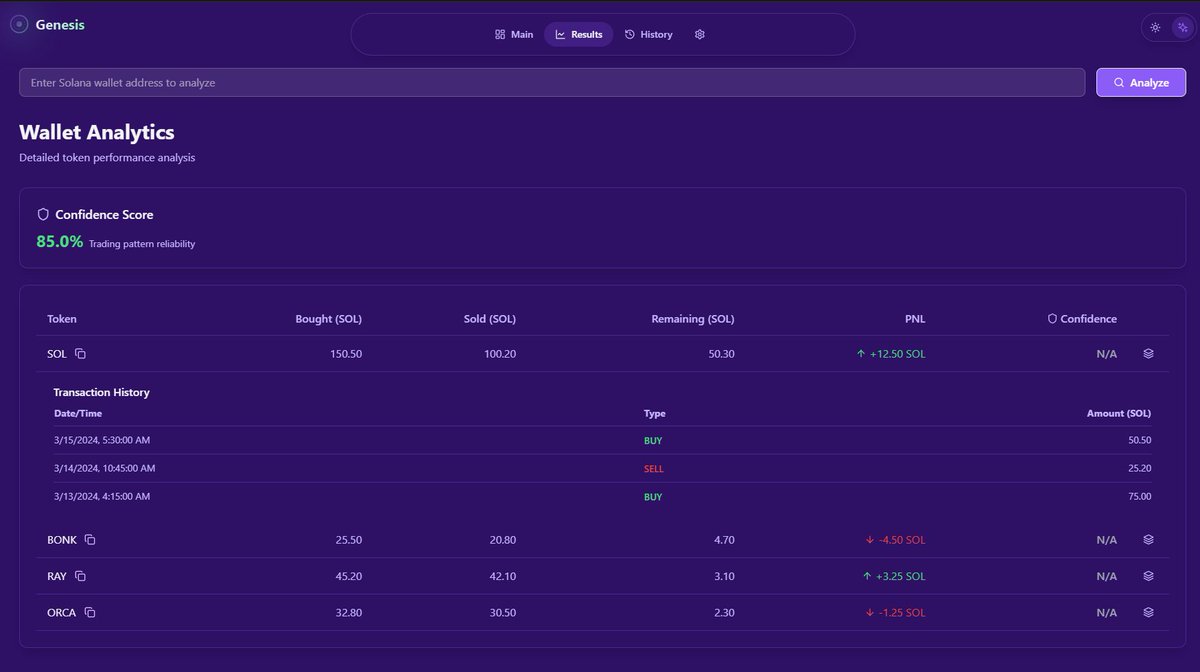Switch to light theme sun icon
This screenshot has width=1200, height=672.
1155,28
